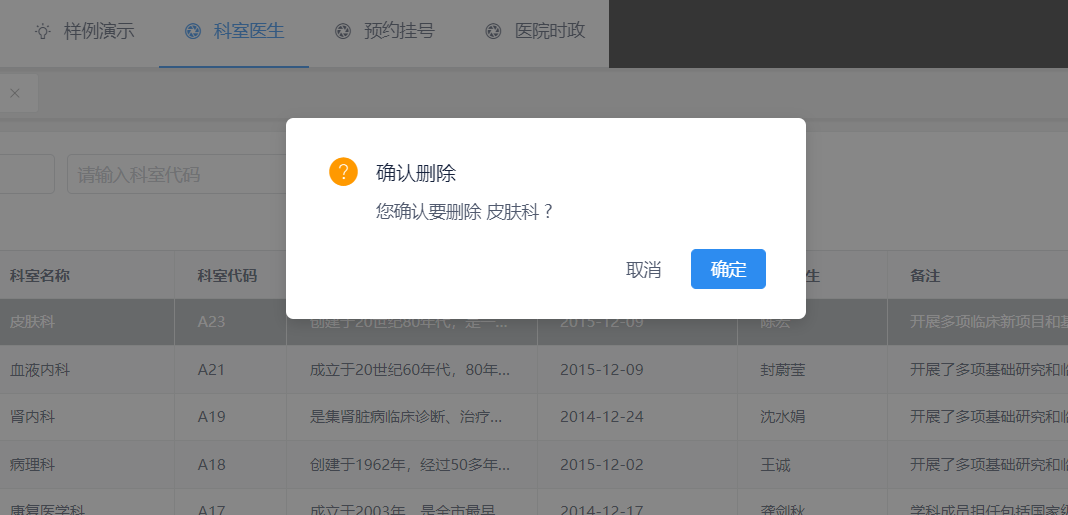The height and width of the screenshot is (515, 1068).
Task: Click the 2015-12-02 date cell
Action: pyautogui.click(x=601, y=465)
